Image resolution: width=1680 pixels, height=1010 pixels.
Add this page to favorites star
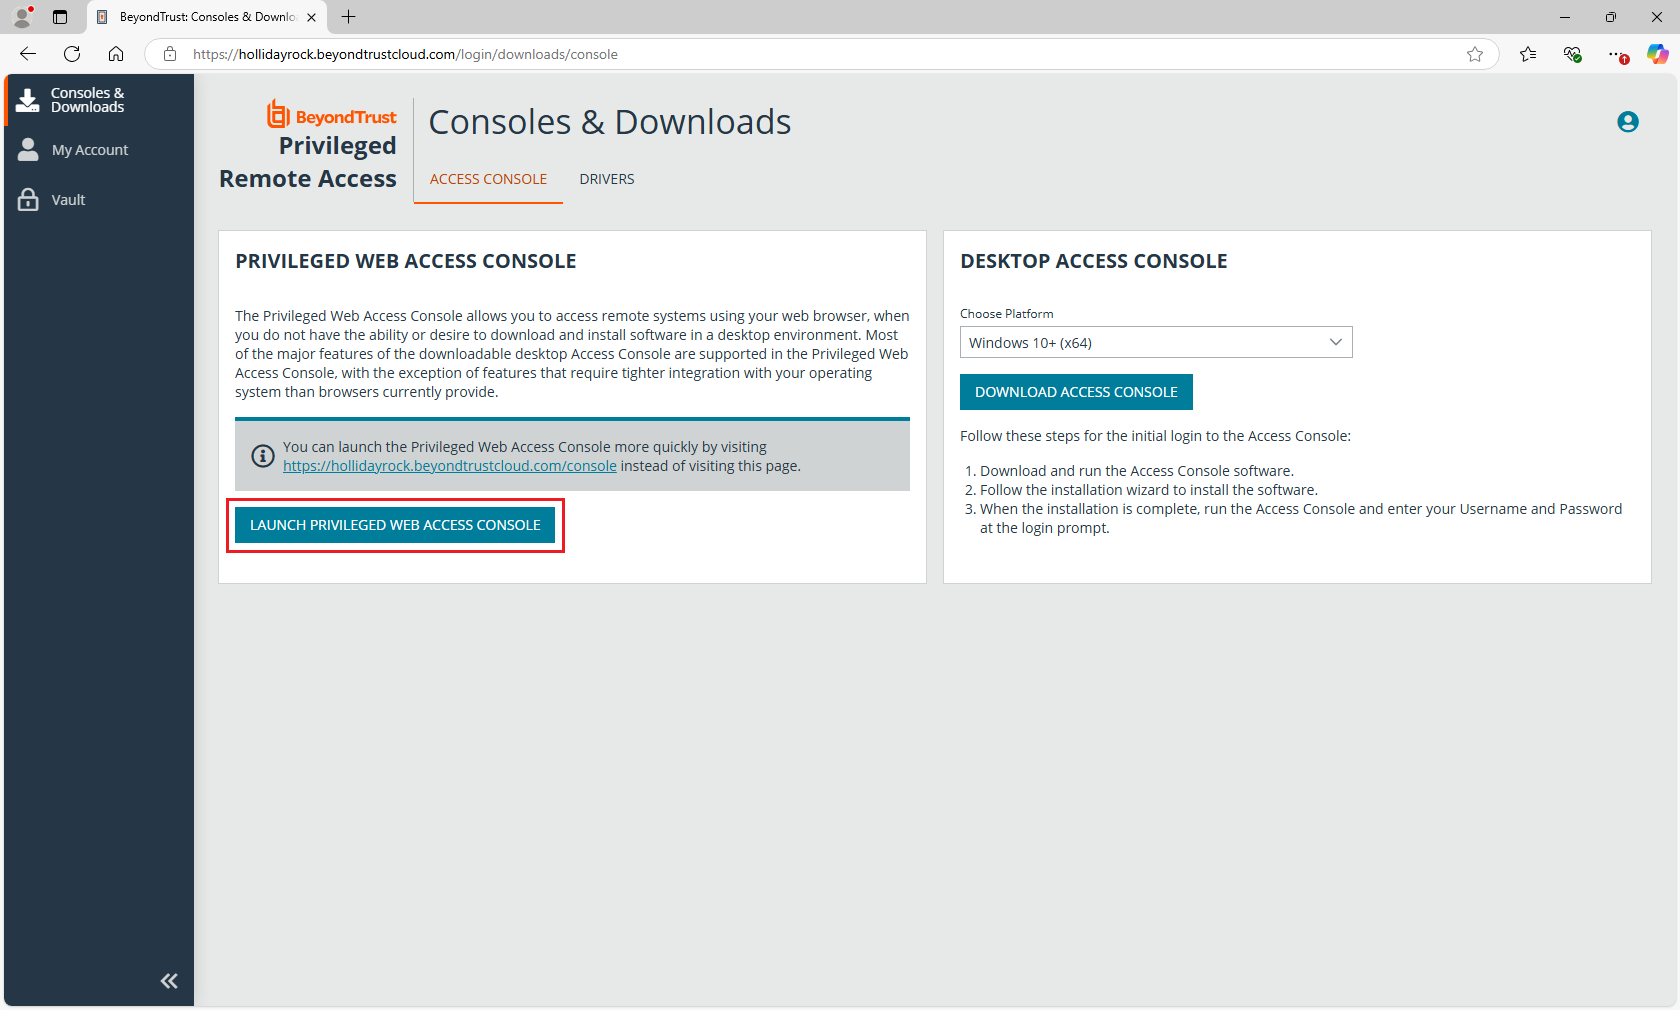pyautogui.click(x=1475, y=54)
